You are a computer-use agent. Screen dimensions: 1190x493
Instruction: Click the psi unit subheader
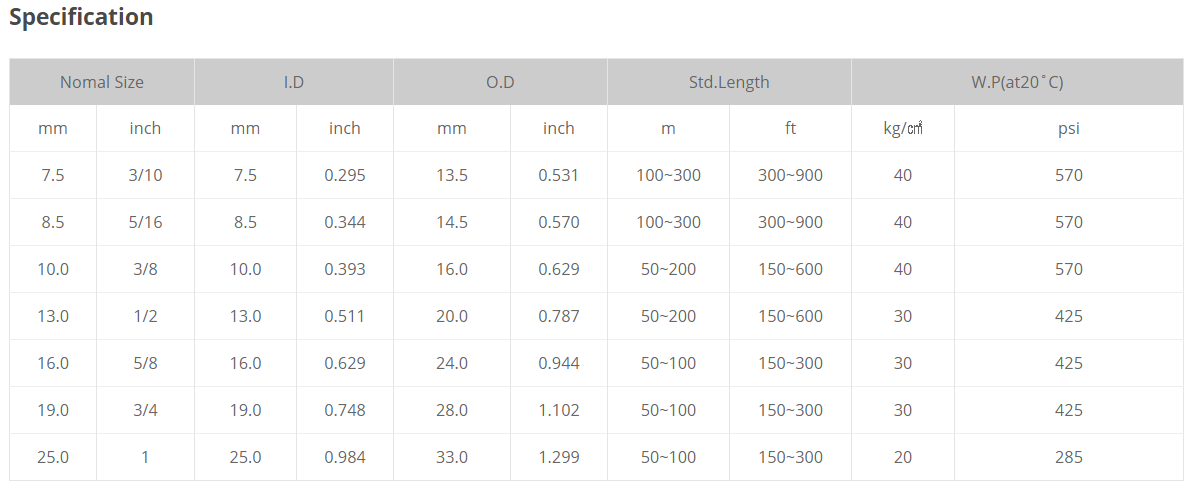(x=1069, y=128)
